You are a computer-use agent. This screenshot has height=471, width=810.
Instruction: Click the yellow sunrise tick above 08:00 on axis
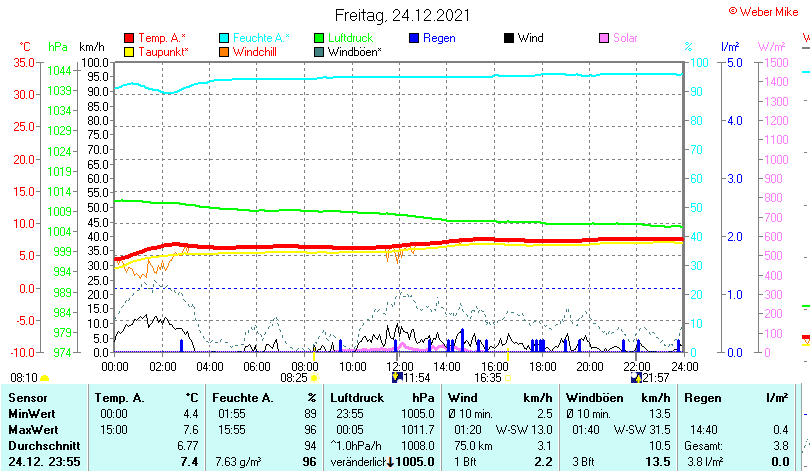314,354
